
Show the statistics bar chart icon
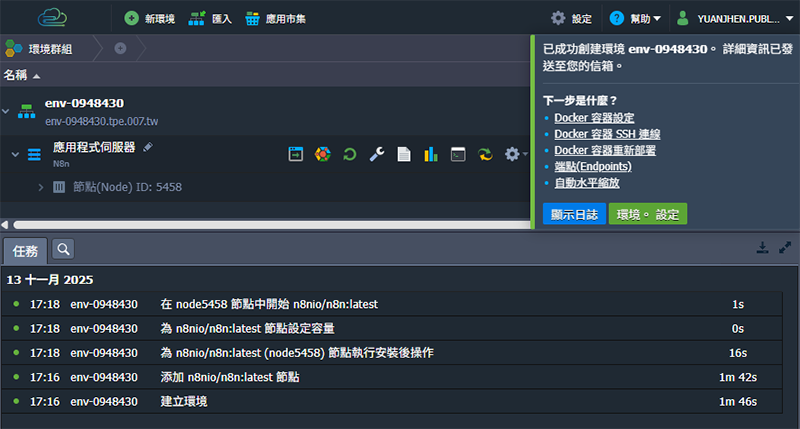[431, 154]
